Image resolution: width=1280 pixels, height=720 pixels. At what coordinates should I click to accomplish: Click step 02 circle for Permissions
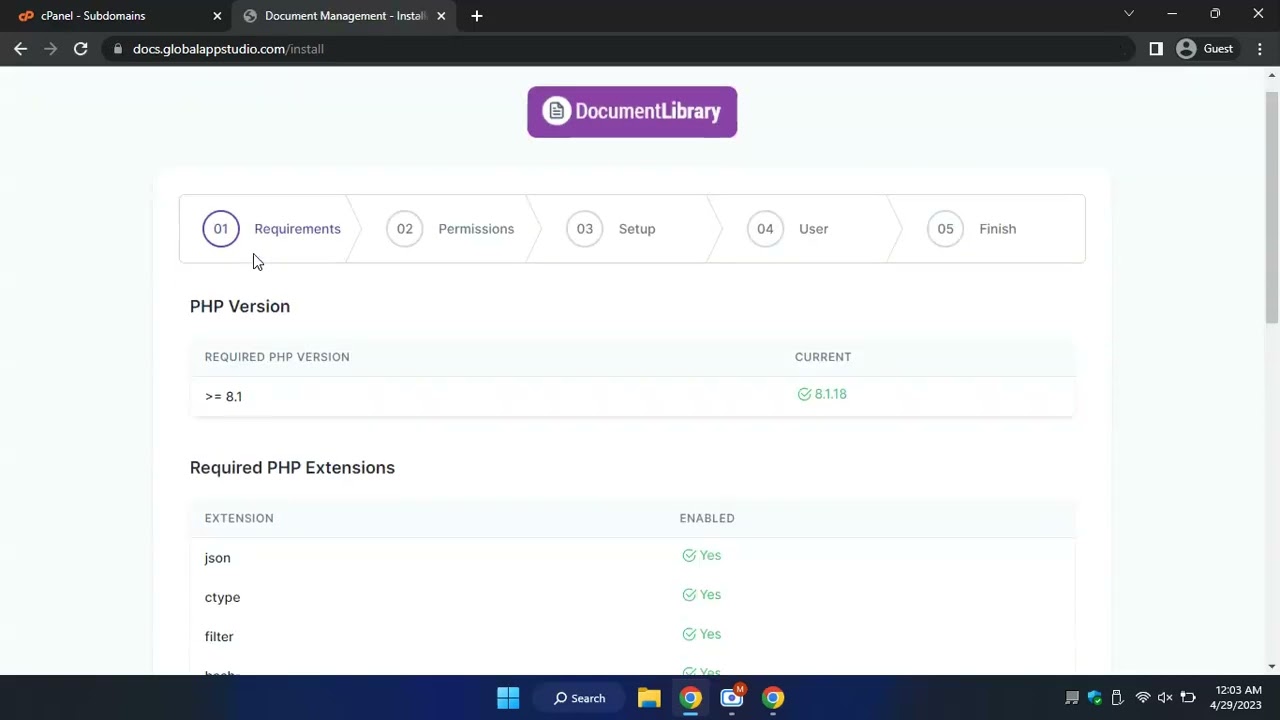tap(405, 229)
